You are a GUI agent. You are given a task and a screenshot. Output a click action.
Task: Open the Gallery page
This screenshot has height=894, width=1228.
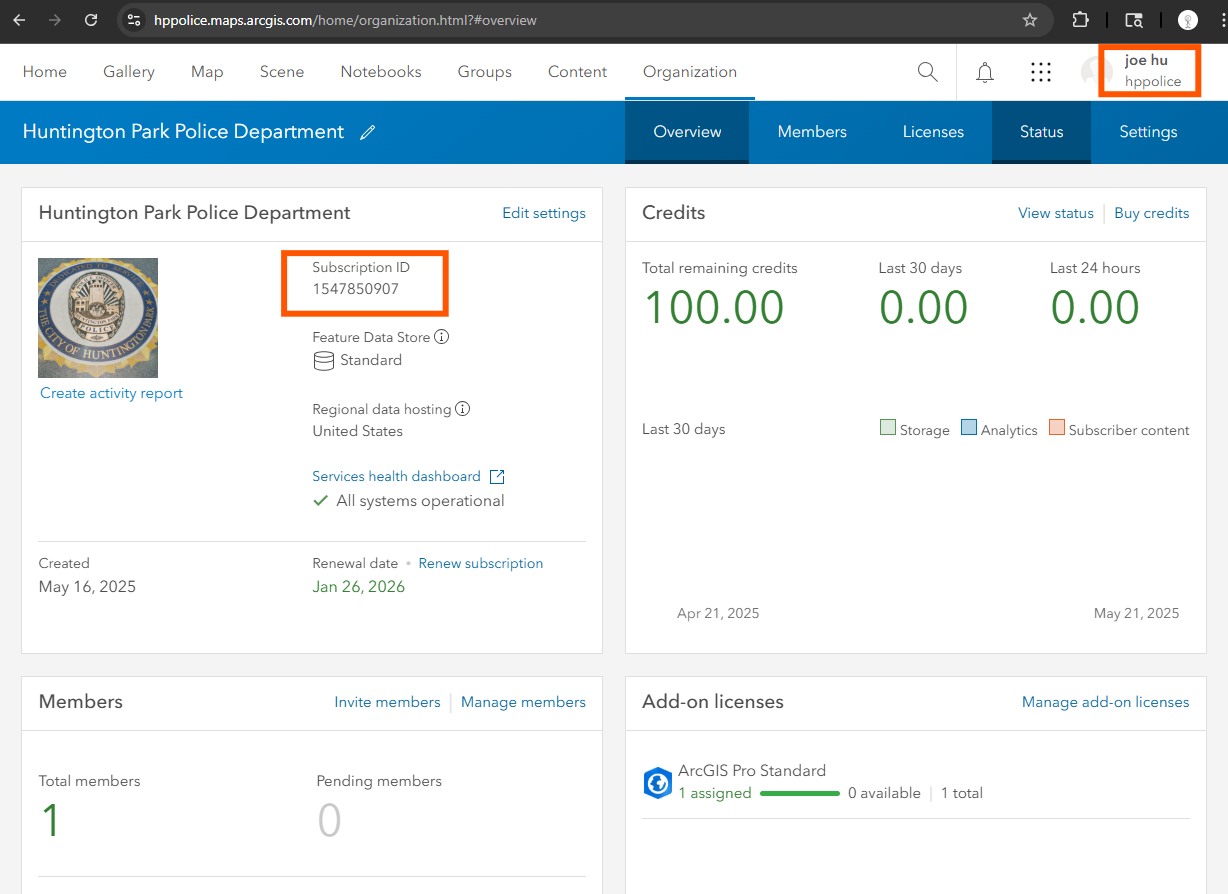pos(129,72)
